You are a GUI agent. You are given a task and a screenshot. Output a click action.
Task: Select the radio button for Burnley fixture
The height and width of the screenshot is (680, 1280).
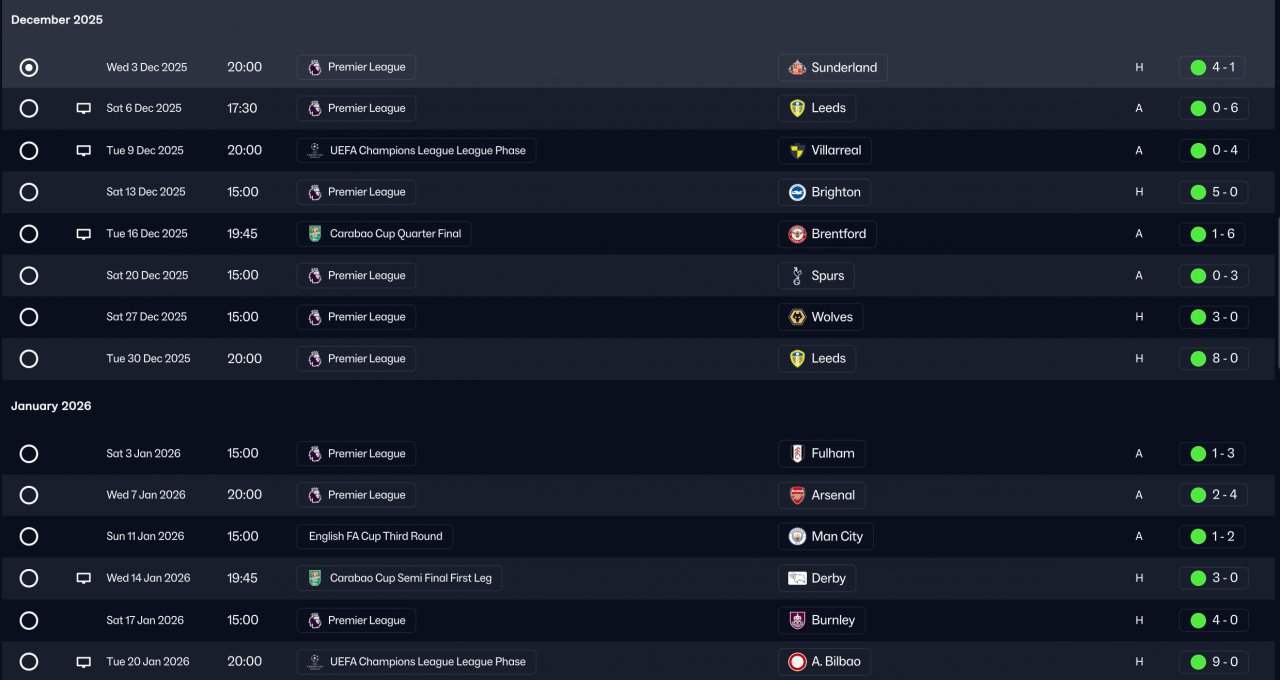[x=29, y=621]
